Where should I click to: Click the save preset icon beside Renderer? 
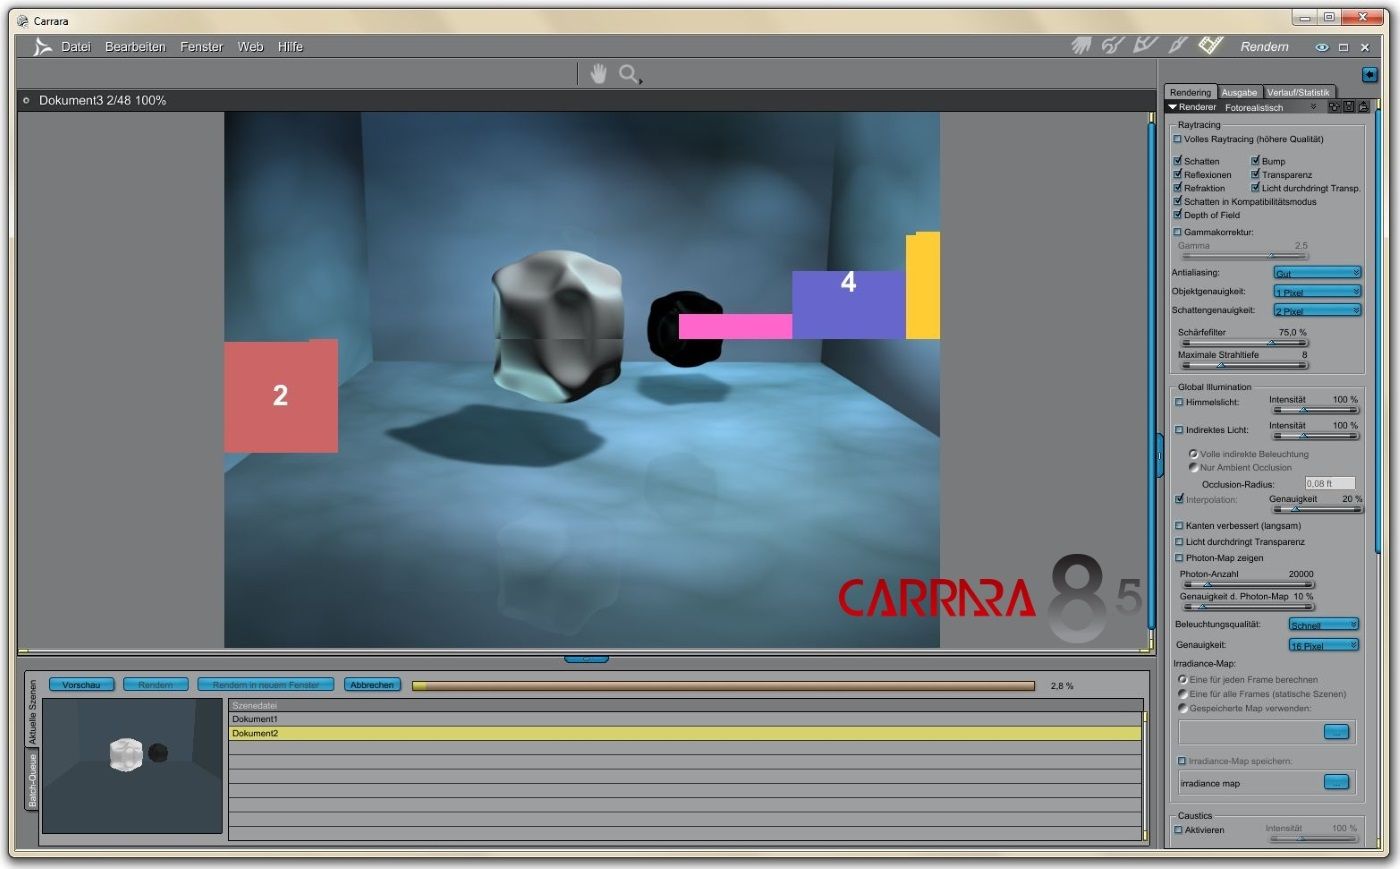tap(1348, 107)
